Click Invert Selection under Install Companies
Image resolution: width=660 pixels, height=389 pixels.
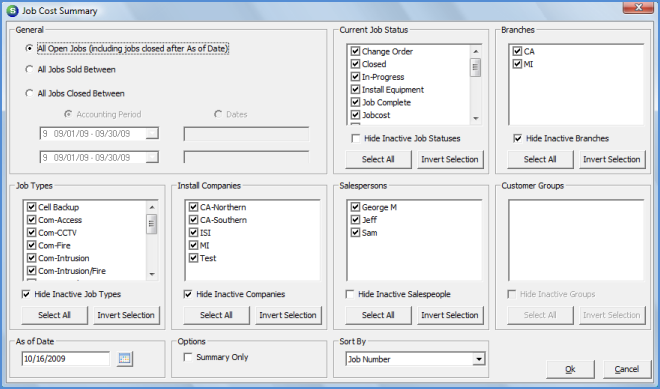coord(288,315)
